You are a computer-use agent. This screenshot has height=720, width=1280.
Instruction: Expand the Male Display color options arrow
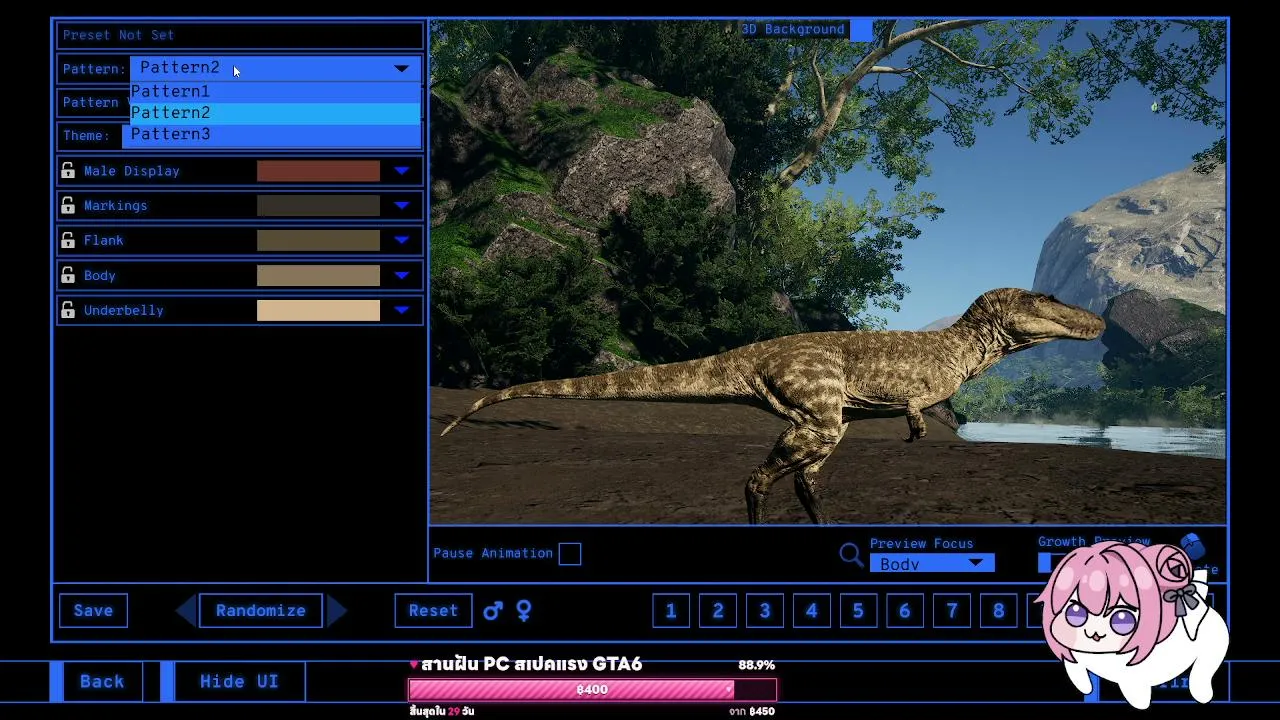401,171
